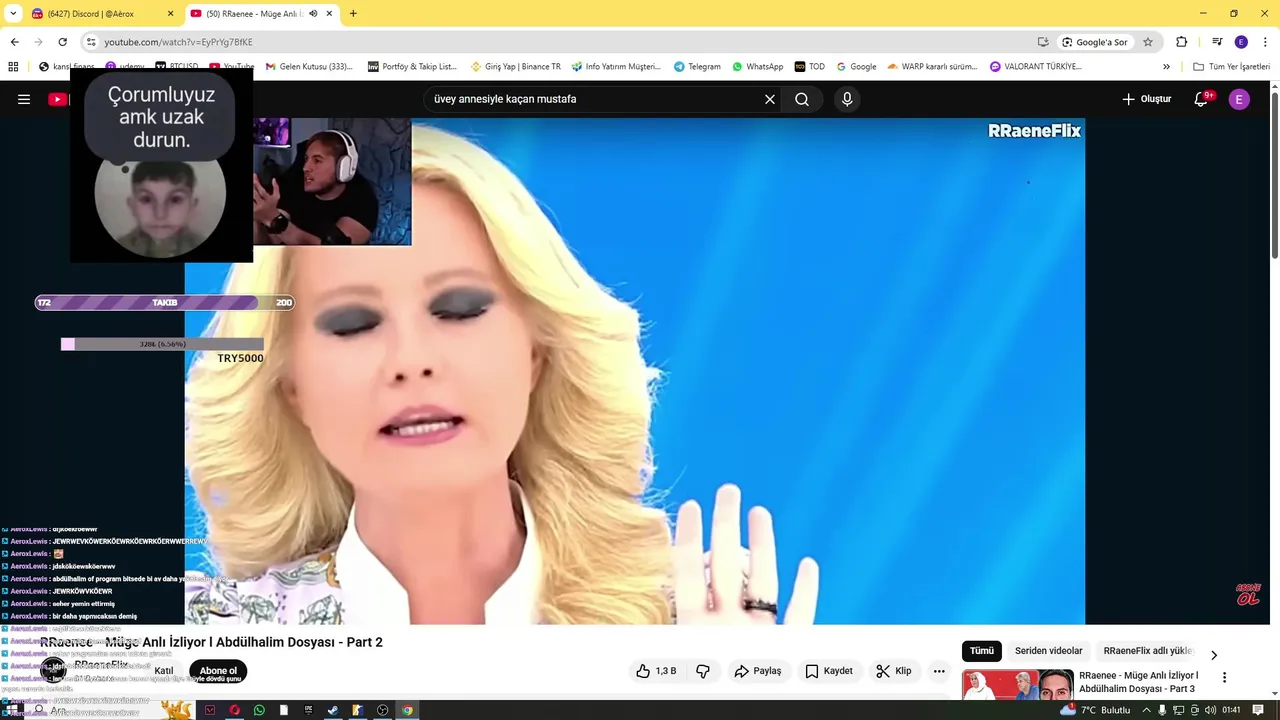The width and height of the screenshot is (1280, 720).
Task: Select the RRaeneFlix adlı yükleyen chip
Action: [x=1148, y=651]
